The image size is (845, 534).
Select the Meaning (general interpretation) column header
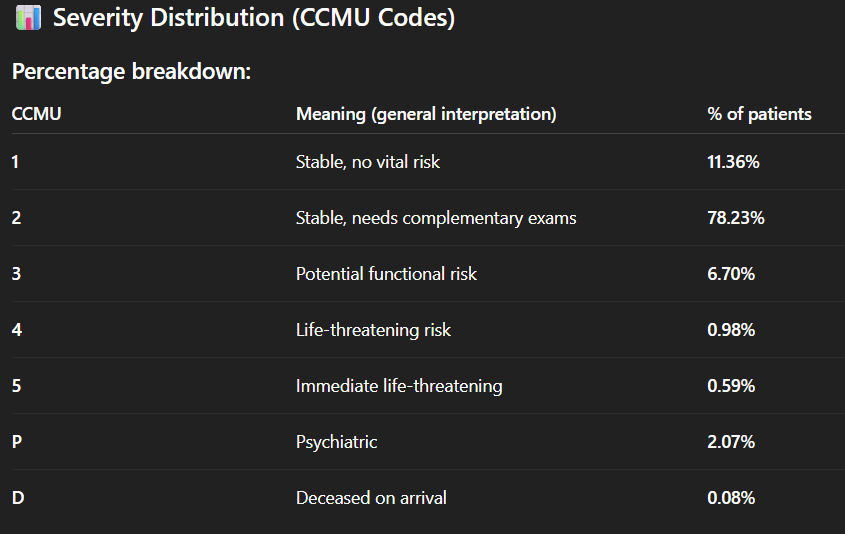coord(426,114)
